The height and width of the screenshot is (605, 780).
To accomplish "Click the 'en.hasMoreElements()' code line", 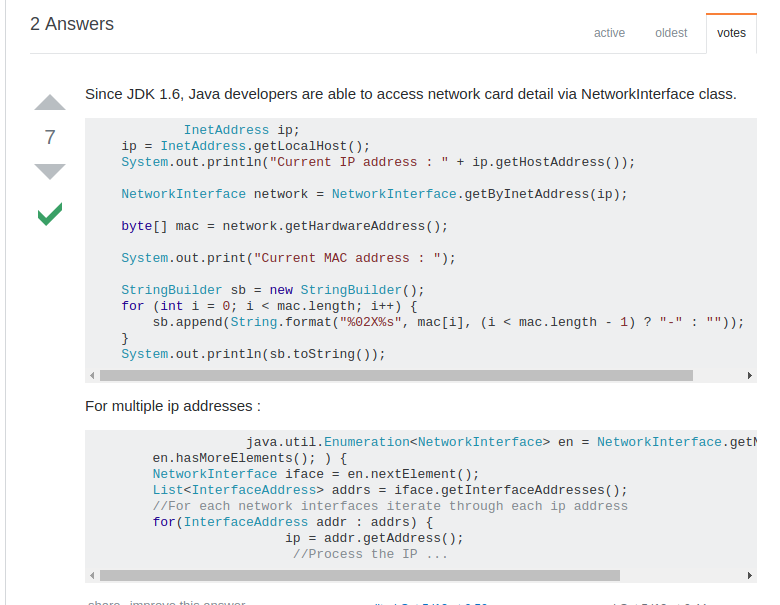I will coord(250,458).
